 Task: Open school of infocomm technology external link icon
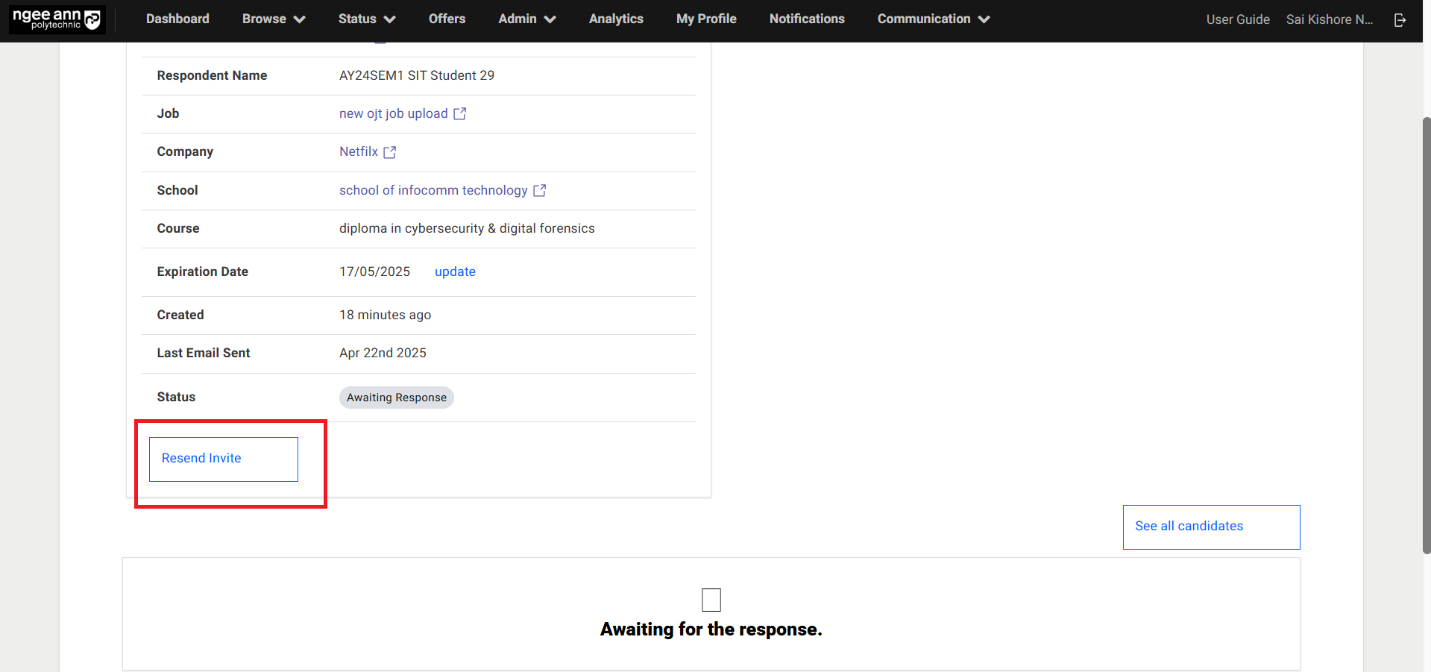[540, 190]
